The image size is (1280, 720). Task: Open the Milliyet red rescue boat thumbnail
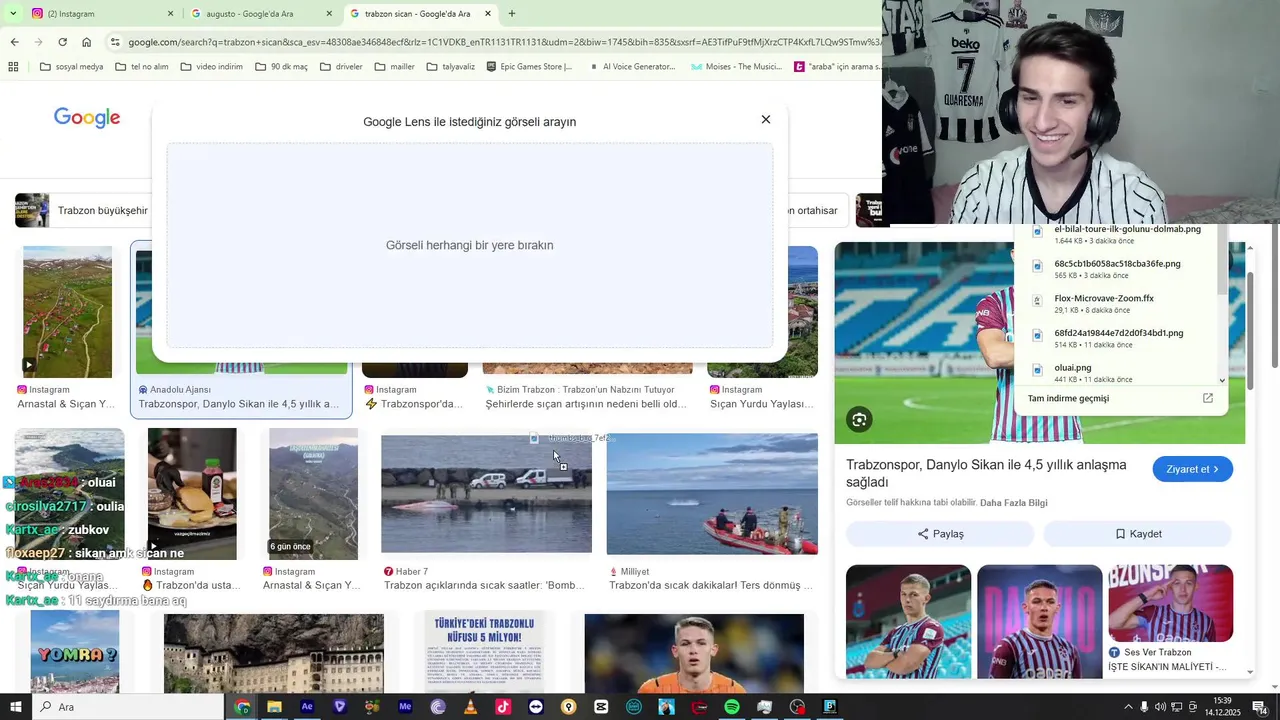(x=712, y=493)
